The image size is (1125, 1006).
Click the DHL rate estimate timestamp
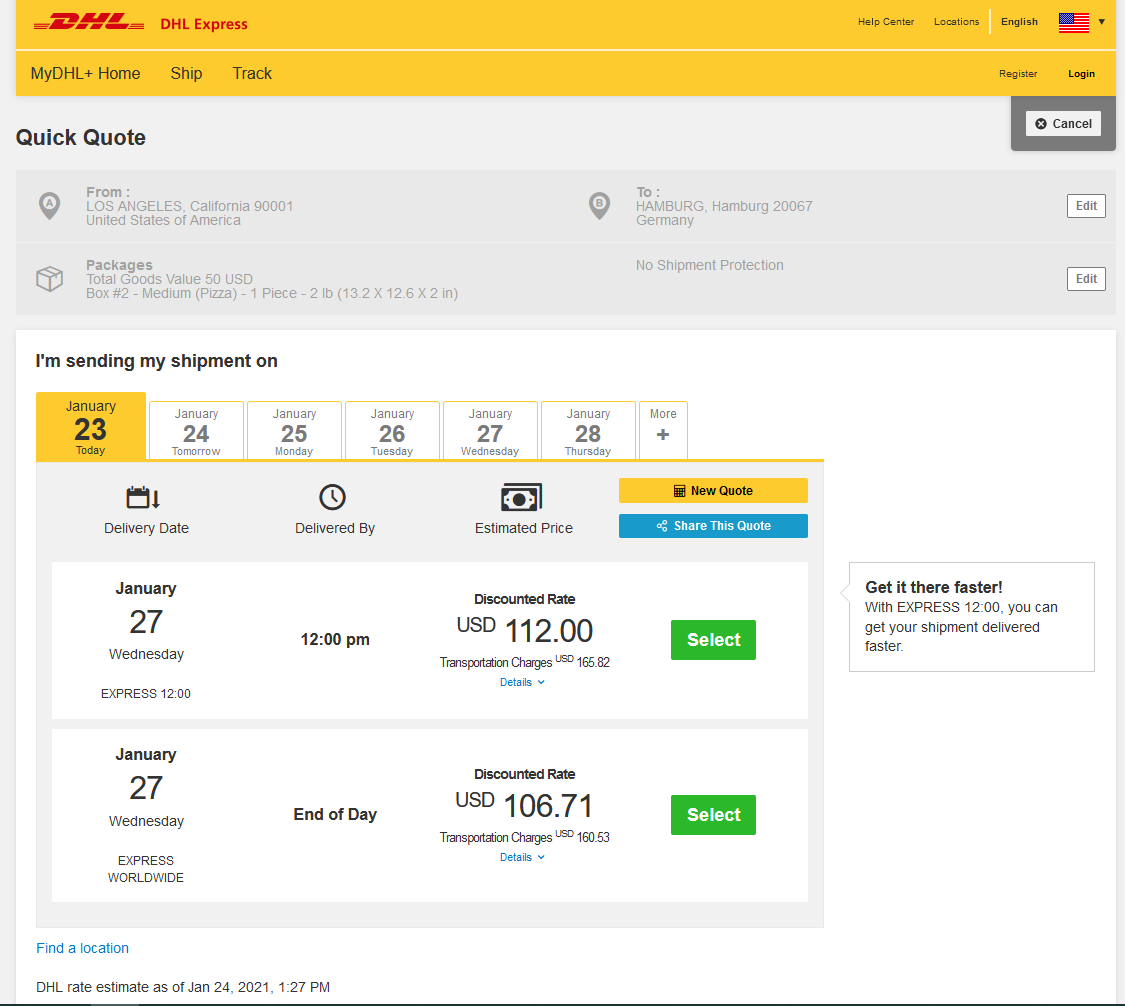pyautogui.click(x=183, y=987)
